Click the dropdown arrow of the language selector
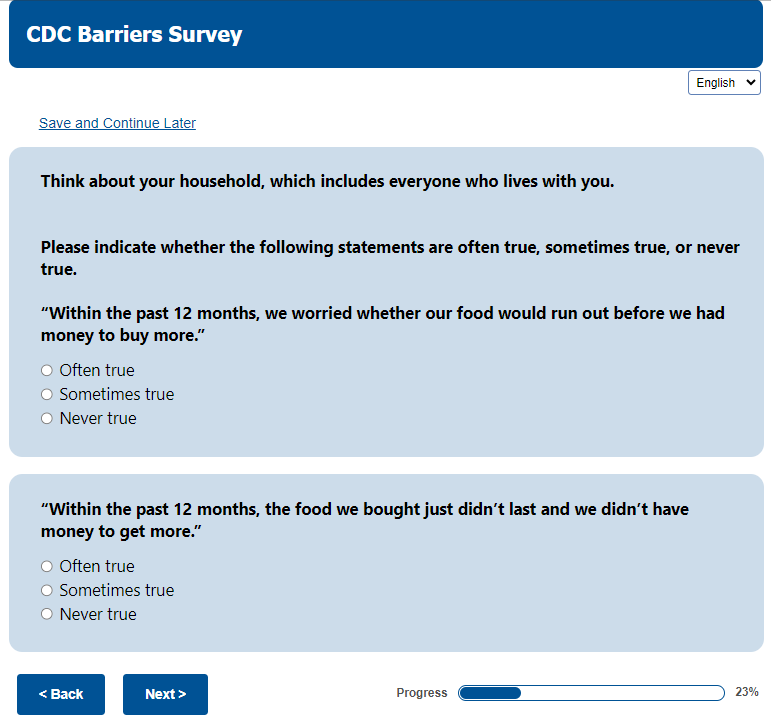 point(752,83)
